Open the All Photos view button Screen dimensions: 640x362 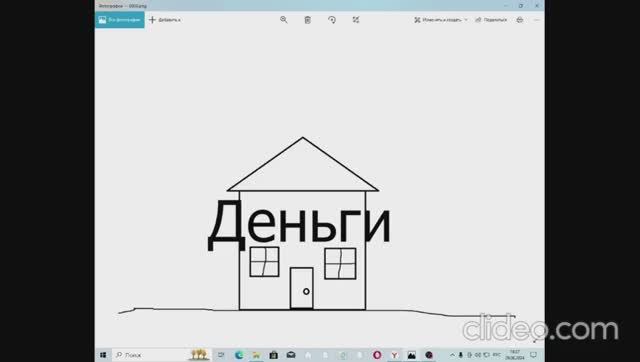(x=120, y=20)
